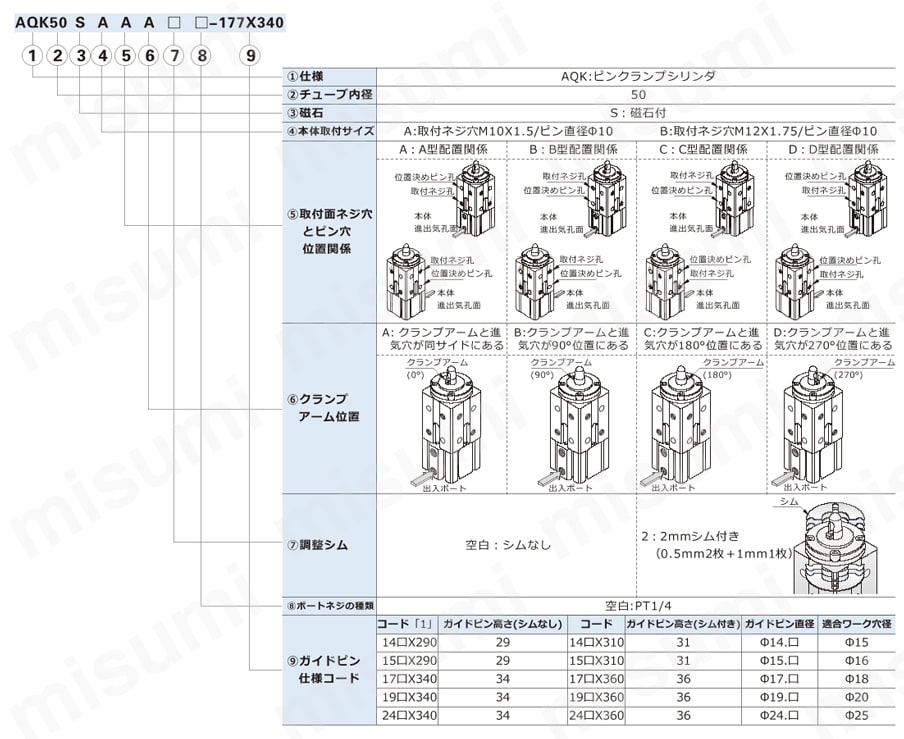Screen dimensions: 904x739
Task: Click the 24口X340 code cell
Action: coord(409,715)
